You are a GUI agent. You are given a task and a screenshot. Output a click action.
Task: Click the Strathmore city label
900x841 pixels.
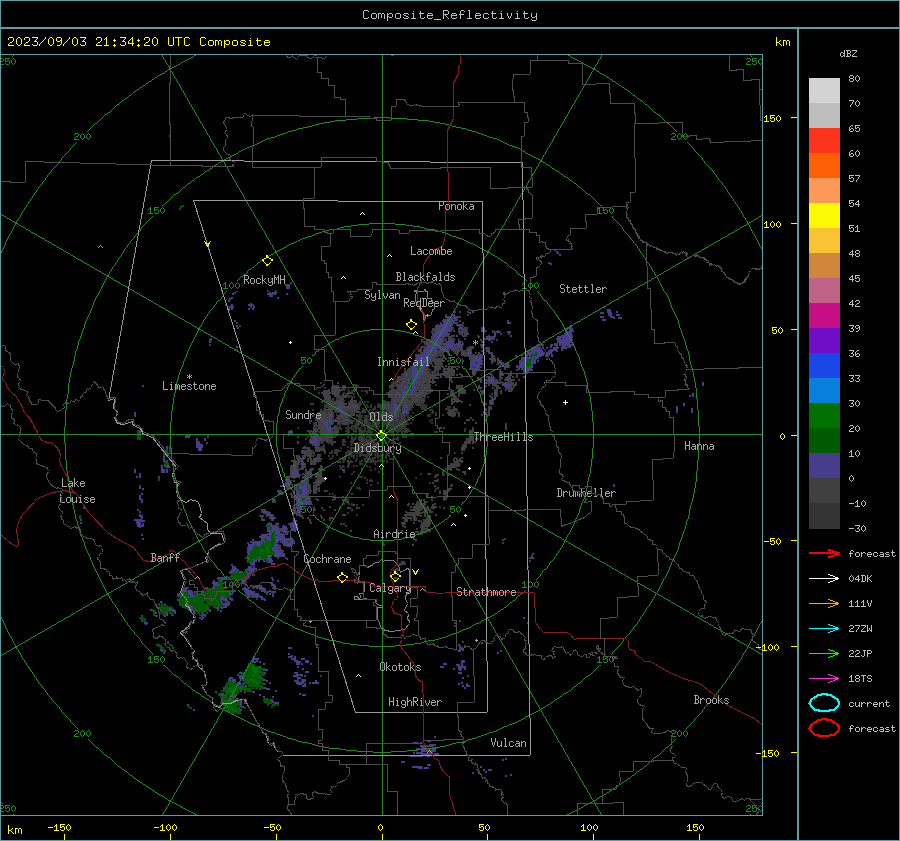(486, 592)
